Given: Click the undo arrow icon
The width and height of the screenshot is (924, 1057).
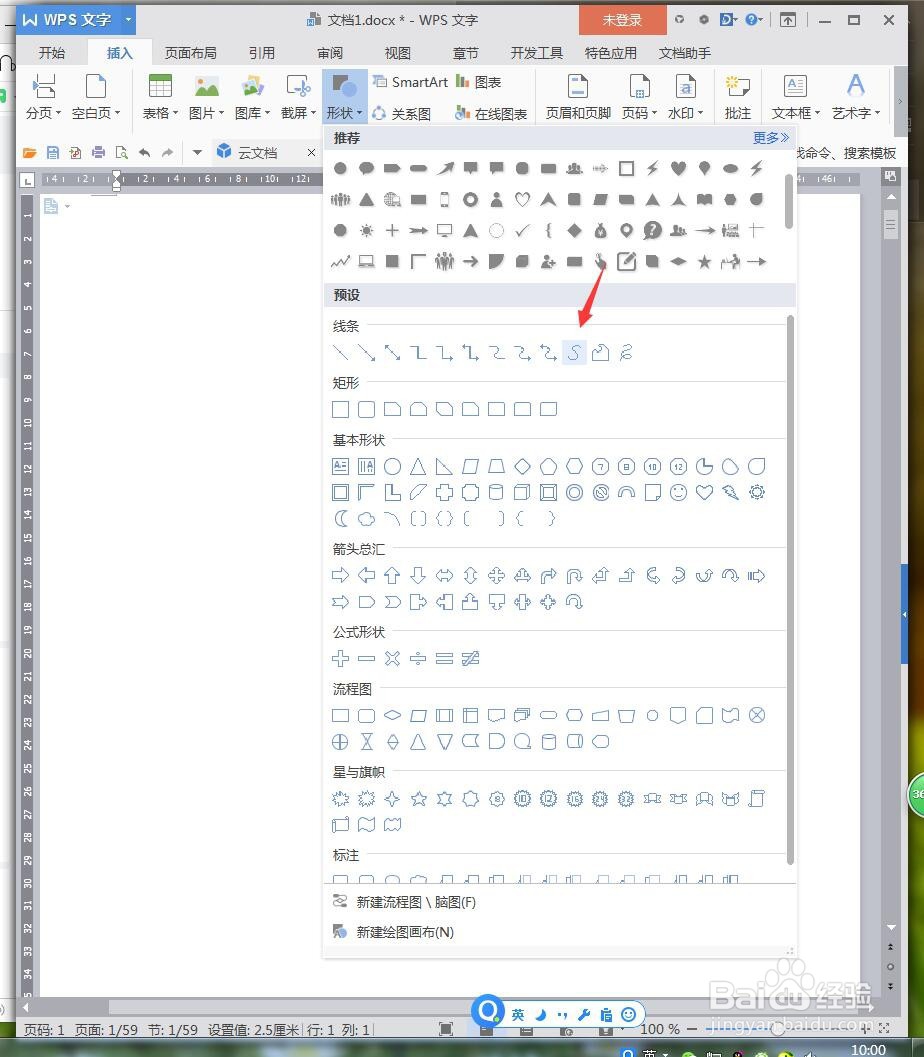Looking at the screenshot, I should 144,152.
